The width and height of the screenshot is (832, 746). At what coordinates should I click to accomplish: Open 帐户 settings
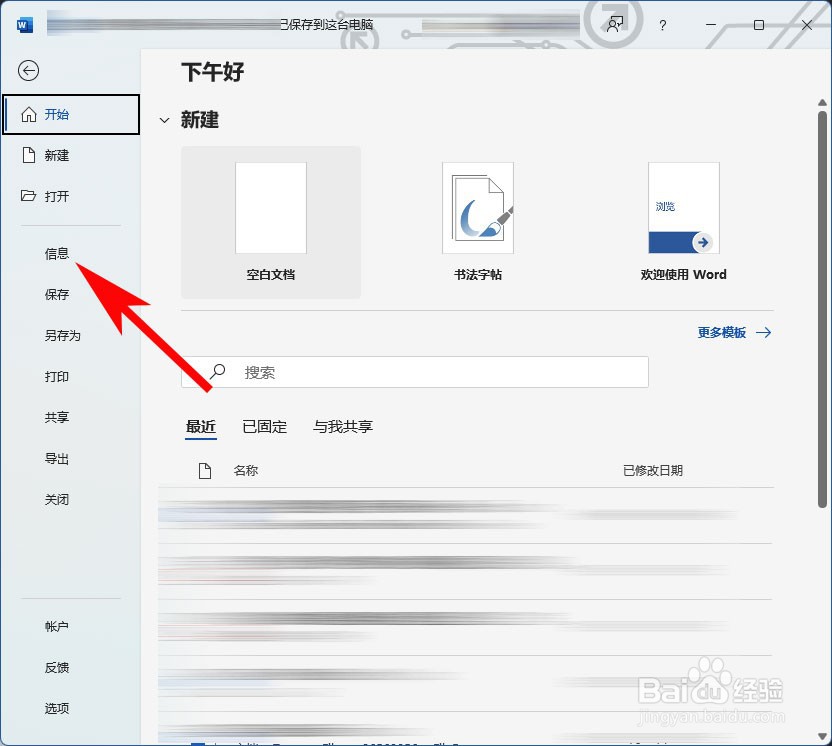click(57, 627)
